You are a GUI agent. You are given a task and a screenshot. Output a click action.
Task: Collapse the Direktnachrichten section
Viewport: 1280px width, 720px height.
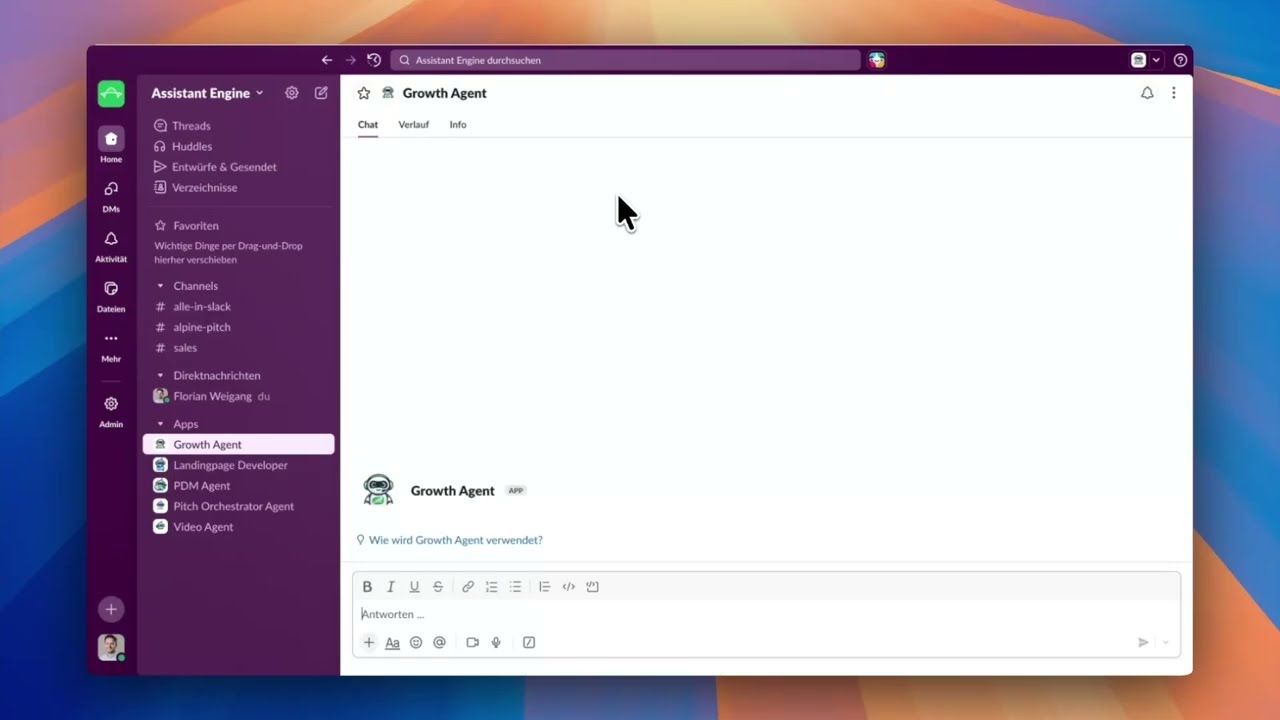coord(160,376)
